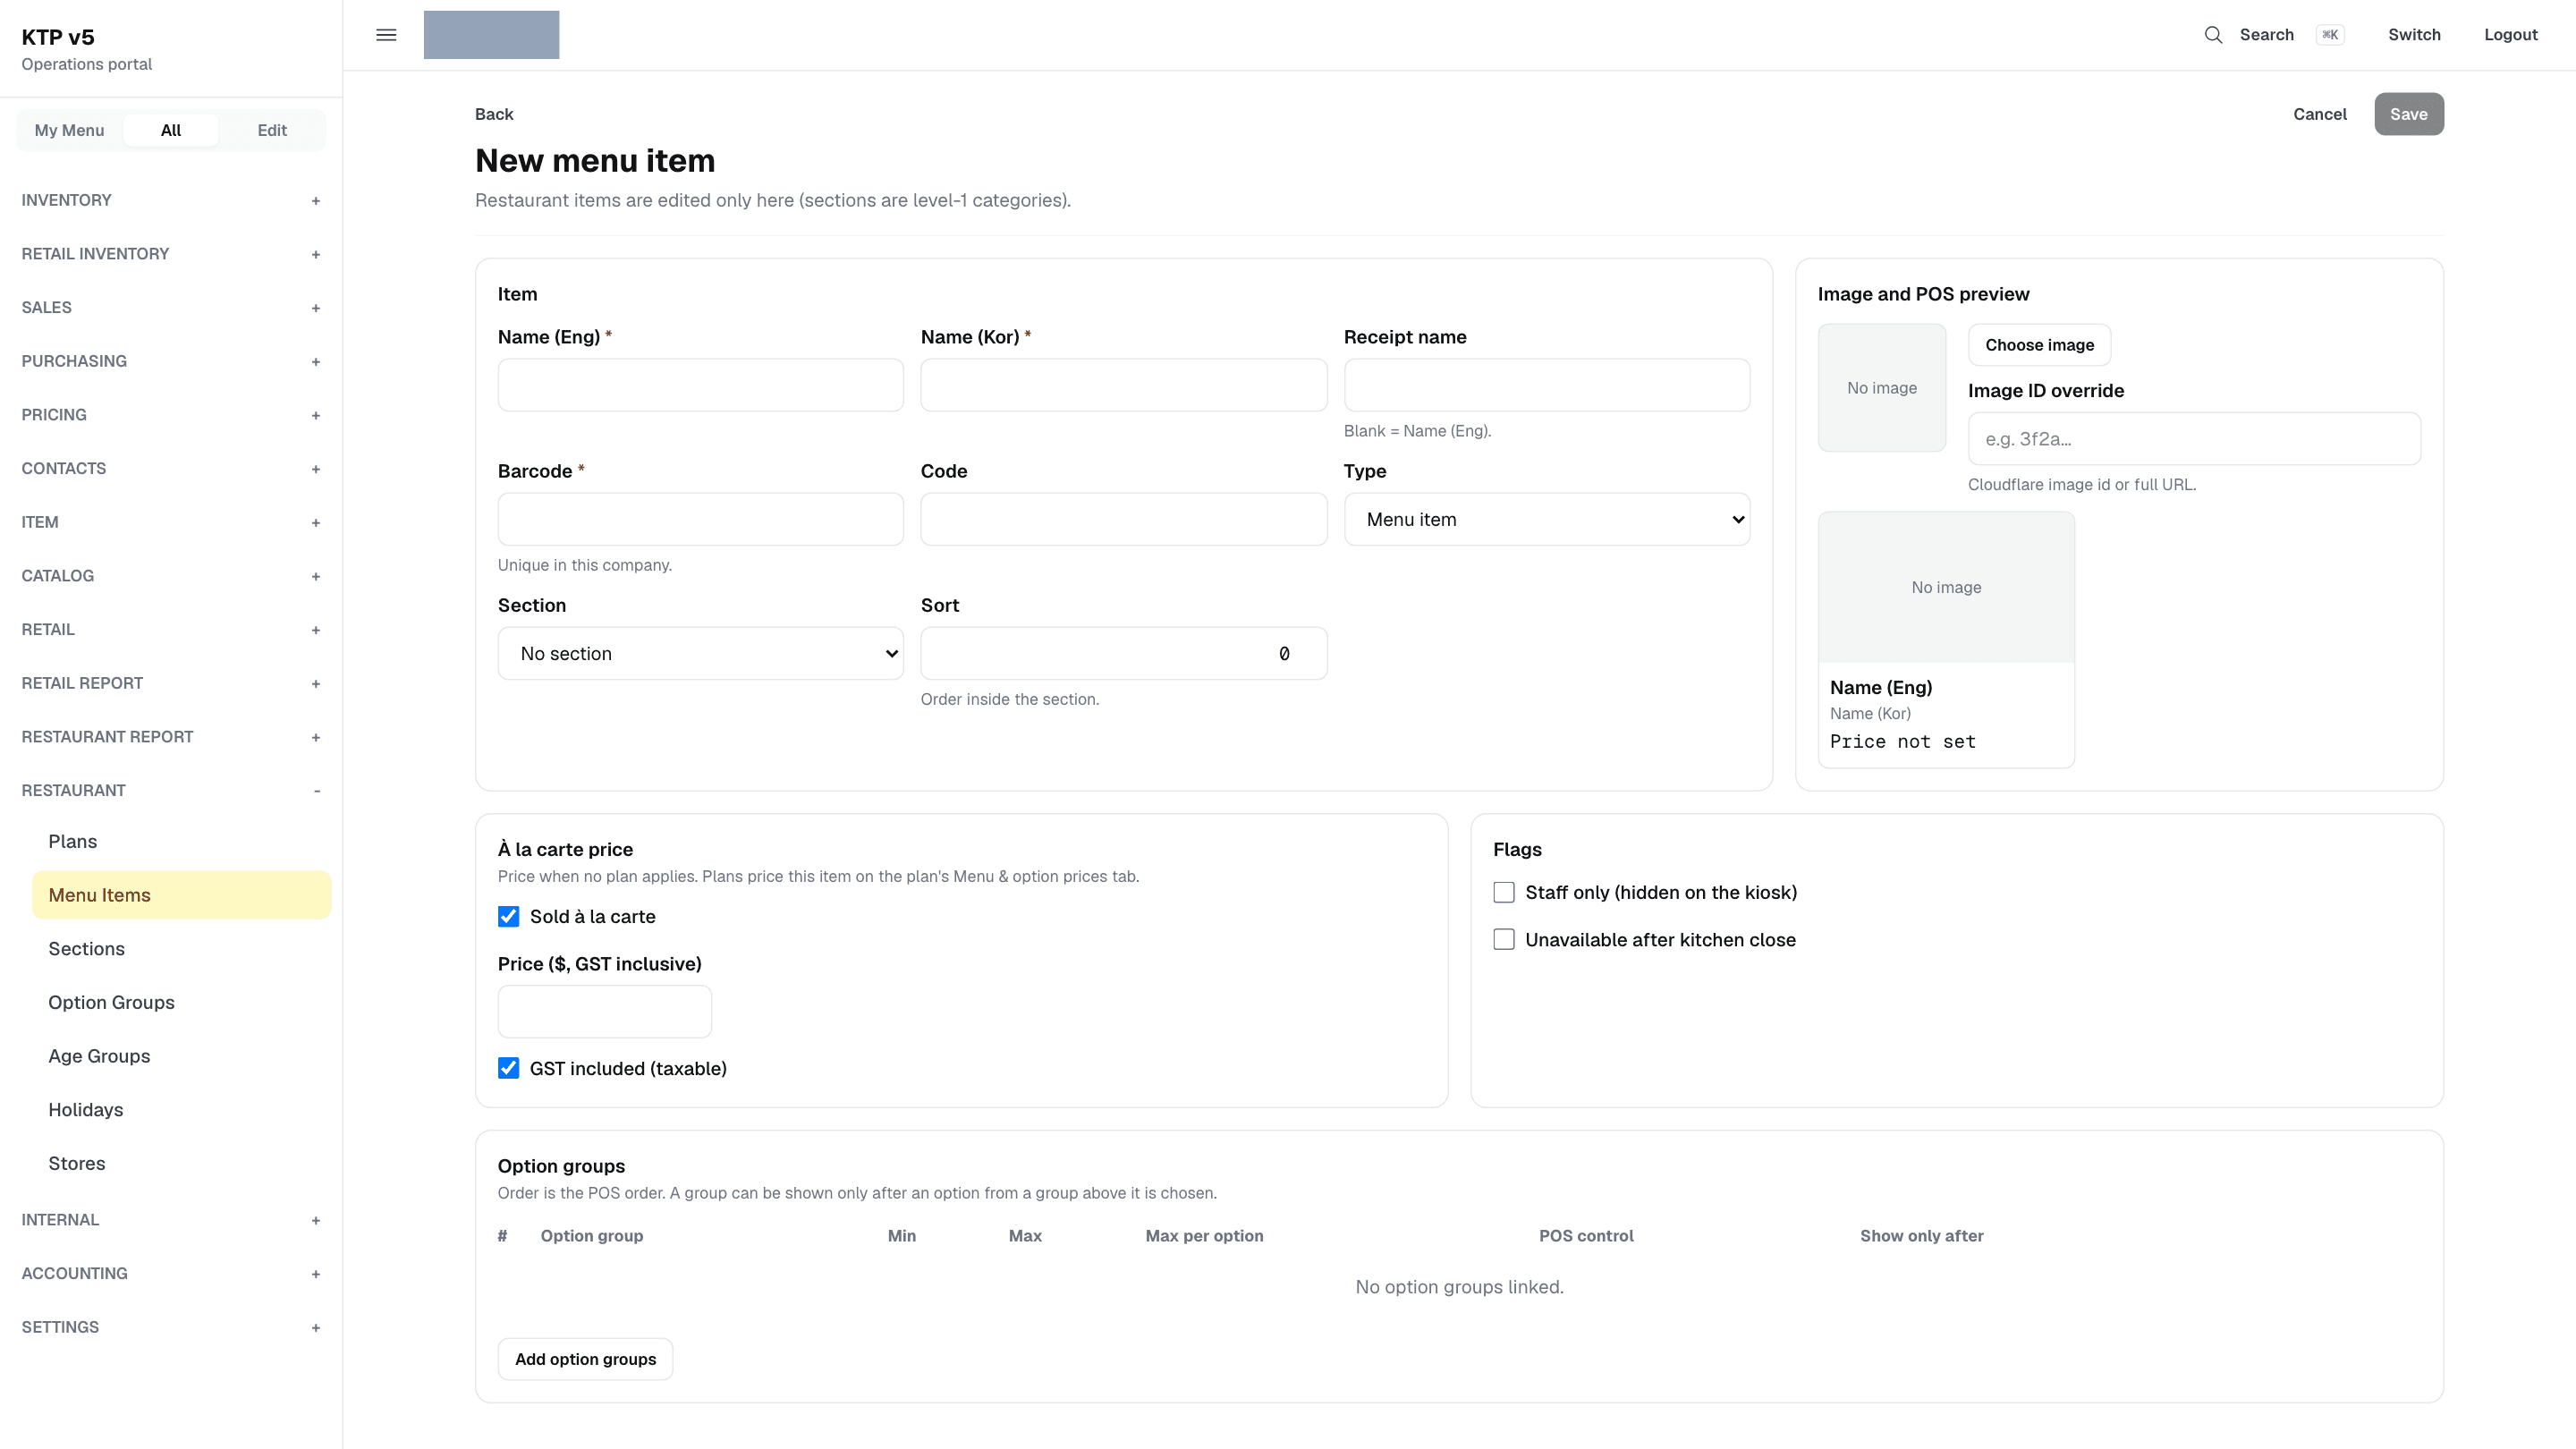
Task: Open the Type dropdown
Action: click(x=1546, y=519)
